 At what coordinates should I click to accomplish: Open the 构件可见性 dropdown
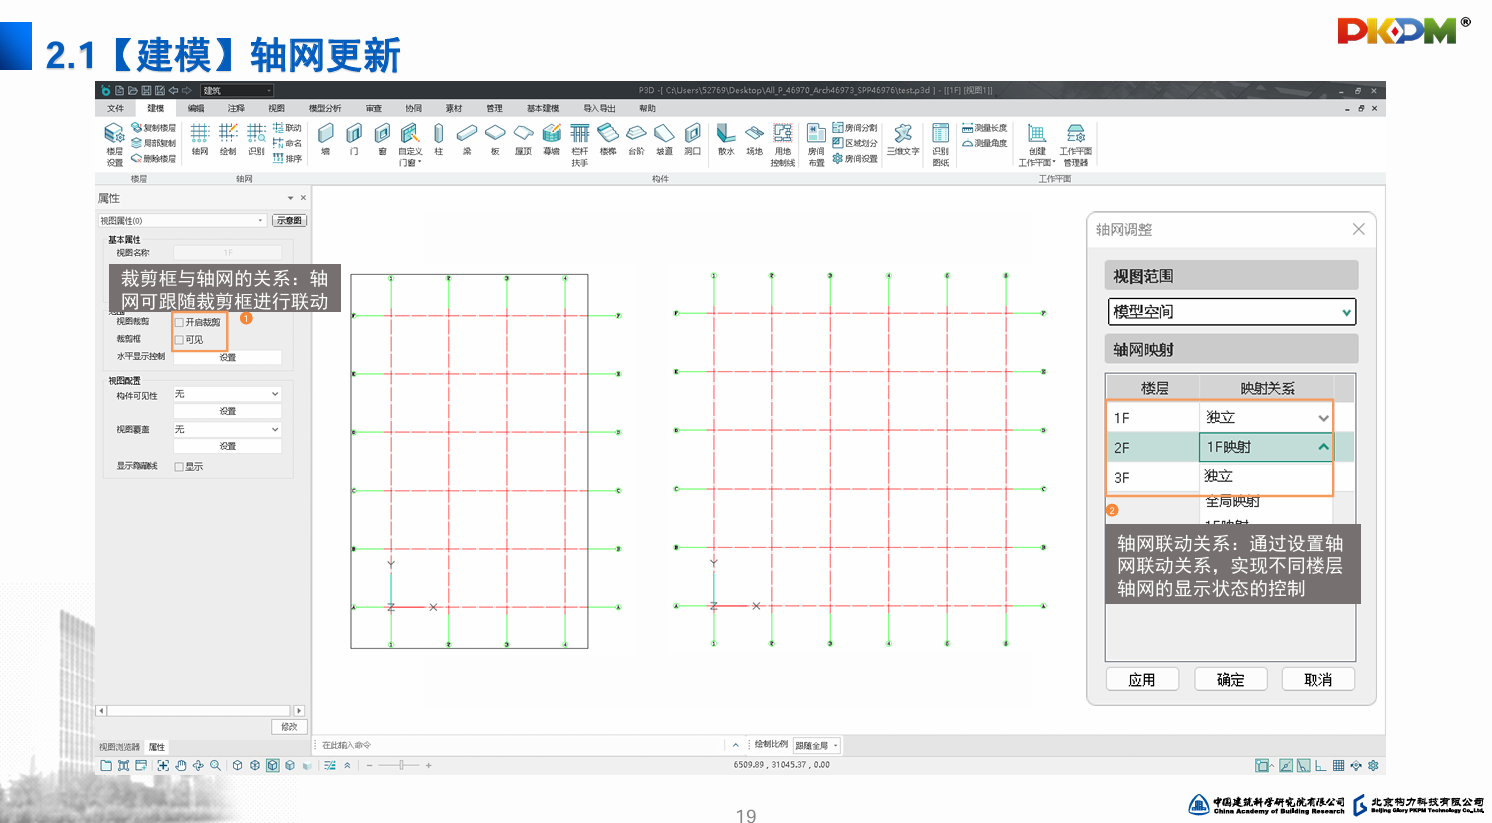coord(227,395)
